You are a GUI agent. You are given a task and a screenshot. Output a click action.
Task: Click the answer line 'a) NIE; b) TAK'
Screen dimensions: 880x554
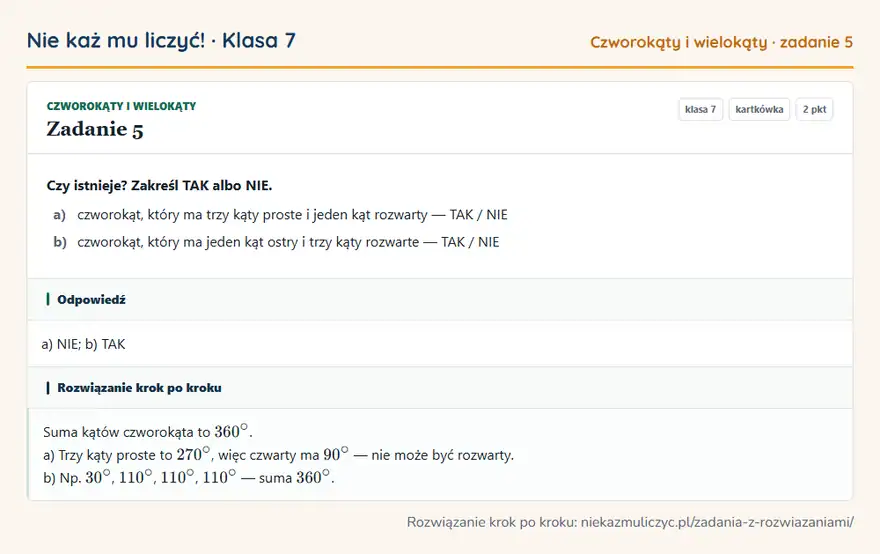click(x=84, y=344)
